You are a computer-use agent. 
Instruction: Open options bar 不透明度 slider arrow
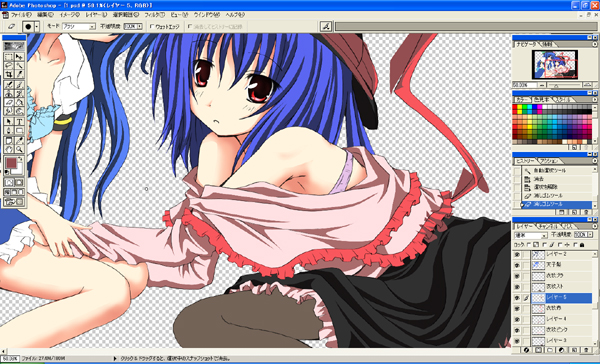tap(139, 27)
